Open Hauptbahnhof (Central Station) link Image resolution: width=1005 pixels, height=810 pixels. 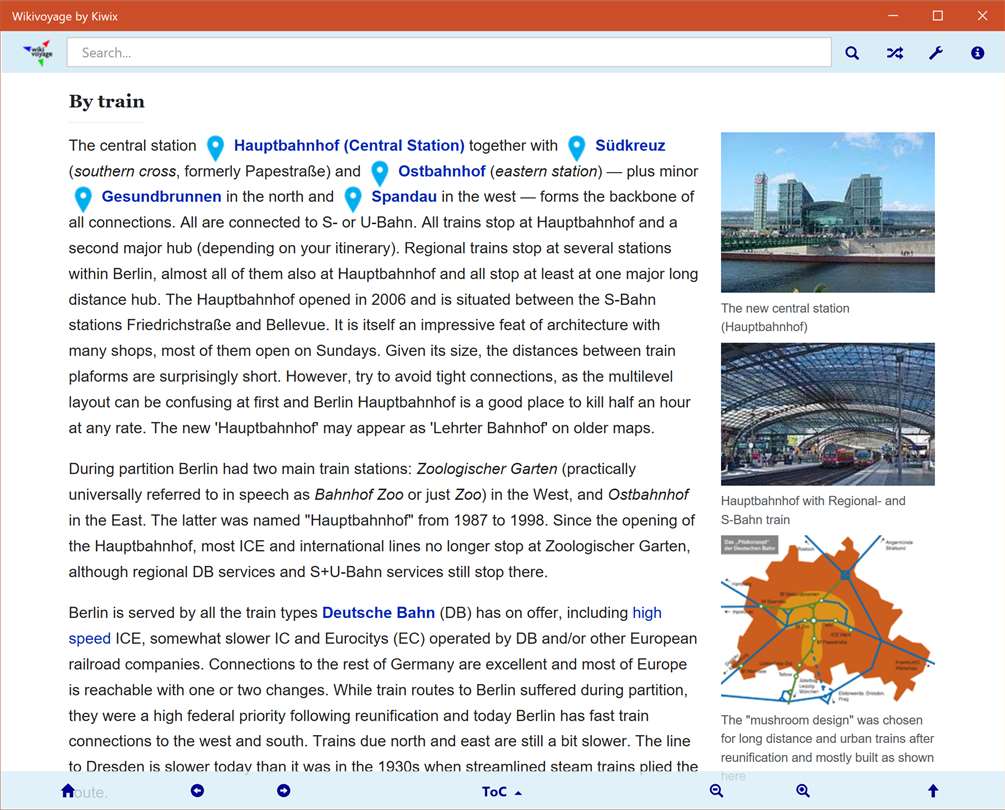(349, 145)
